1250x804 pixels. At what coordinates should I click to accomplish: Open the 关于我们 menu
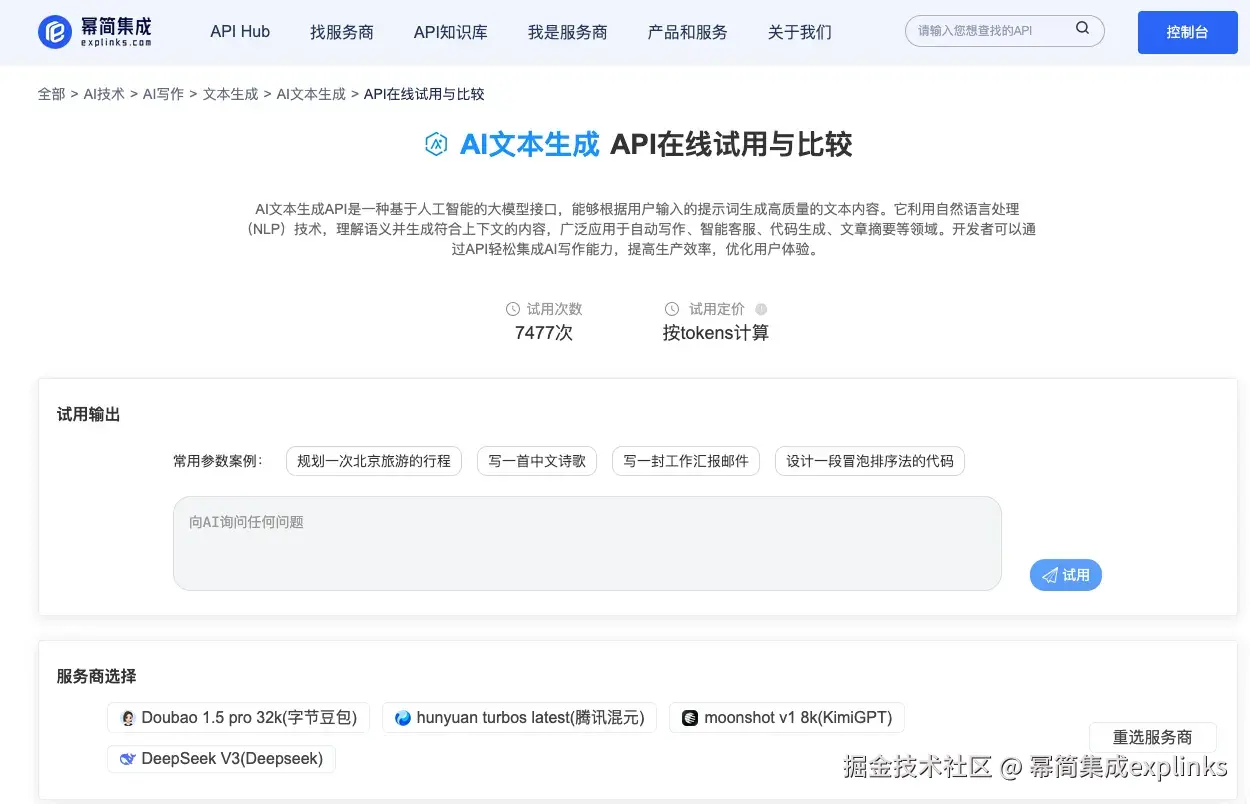(x=800, y=32)
